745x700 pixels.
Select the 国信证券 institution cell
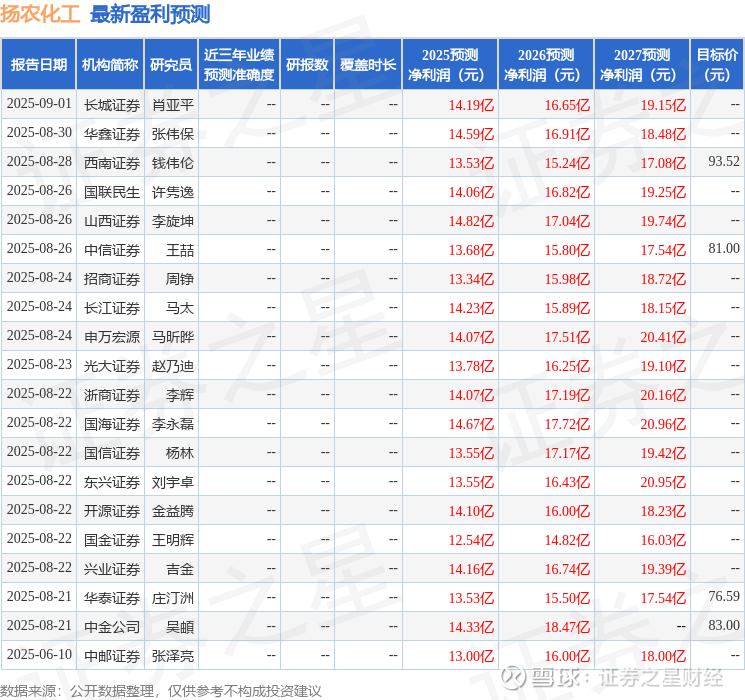point(112,452)
